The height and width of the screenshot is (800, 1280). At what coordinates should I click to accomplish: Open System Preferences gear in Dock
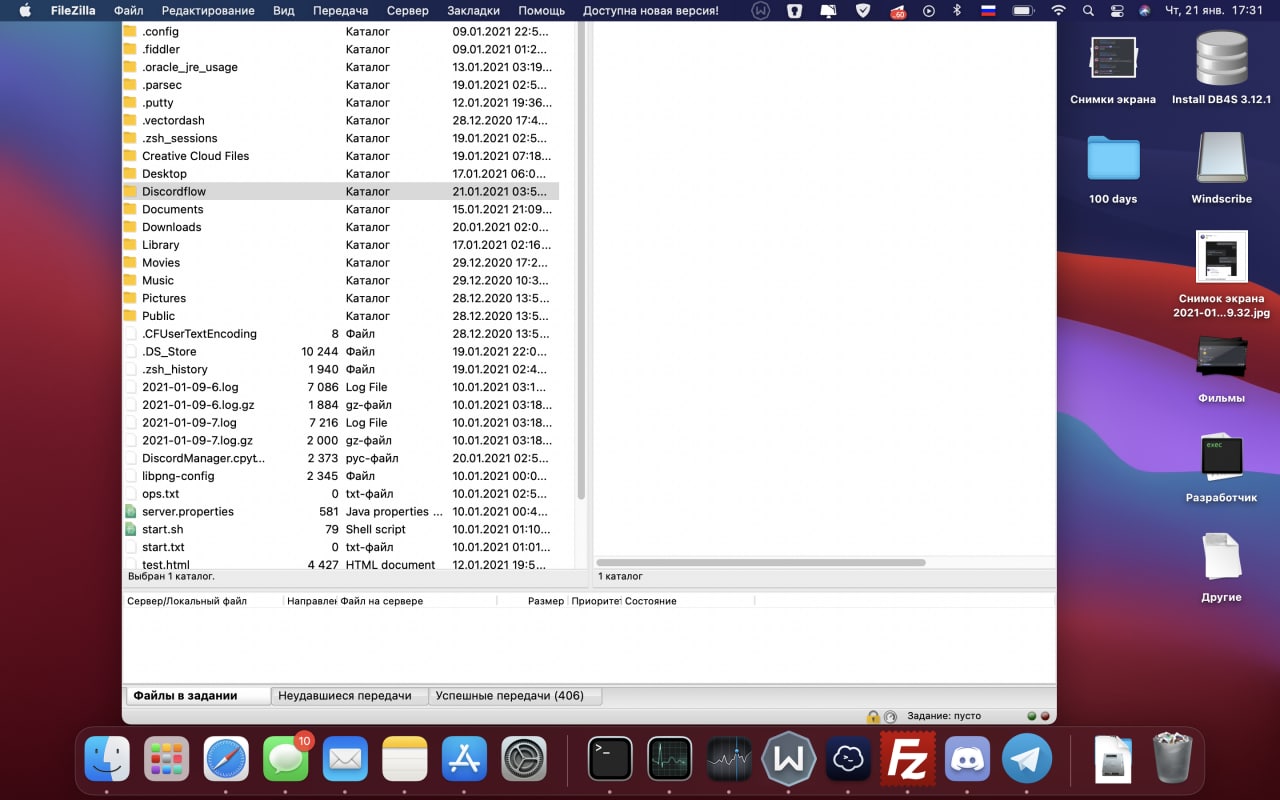[x=524, y=759]
